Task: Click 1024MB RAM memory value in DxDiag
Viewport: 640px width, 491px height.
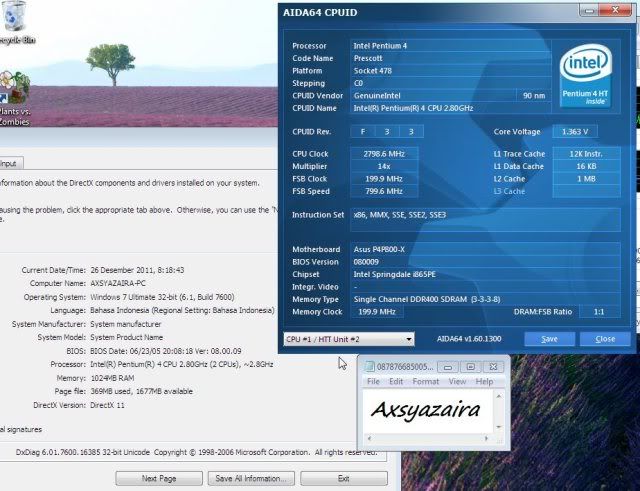Action: (x=112, y=378)
